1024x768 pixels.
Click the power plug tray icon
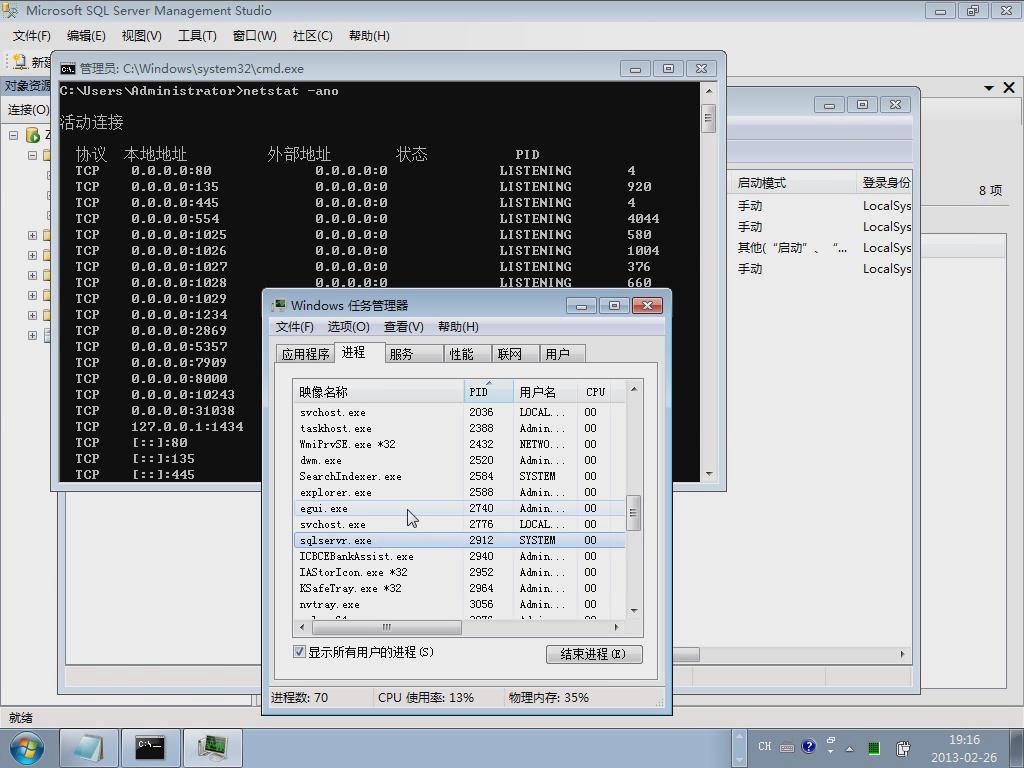[904, 748]
